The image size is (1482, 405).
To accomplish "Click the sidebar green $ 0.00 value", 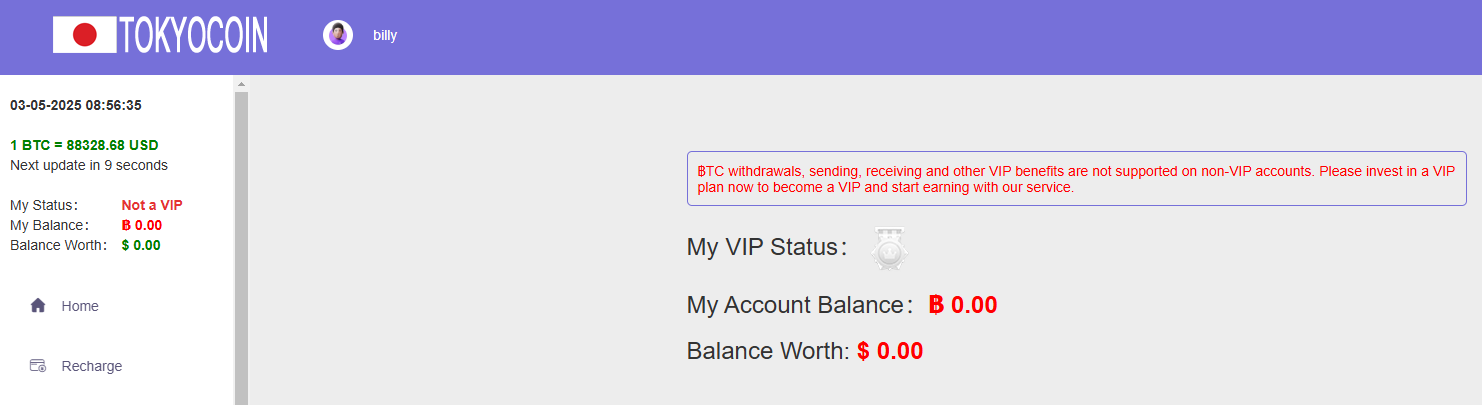I will (140, 245).
